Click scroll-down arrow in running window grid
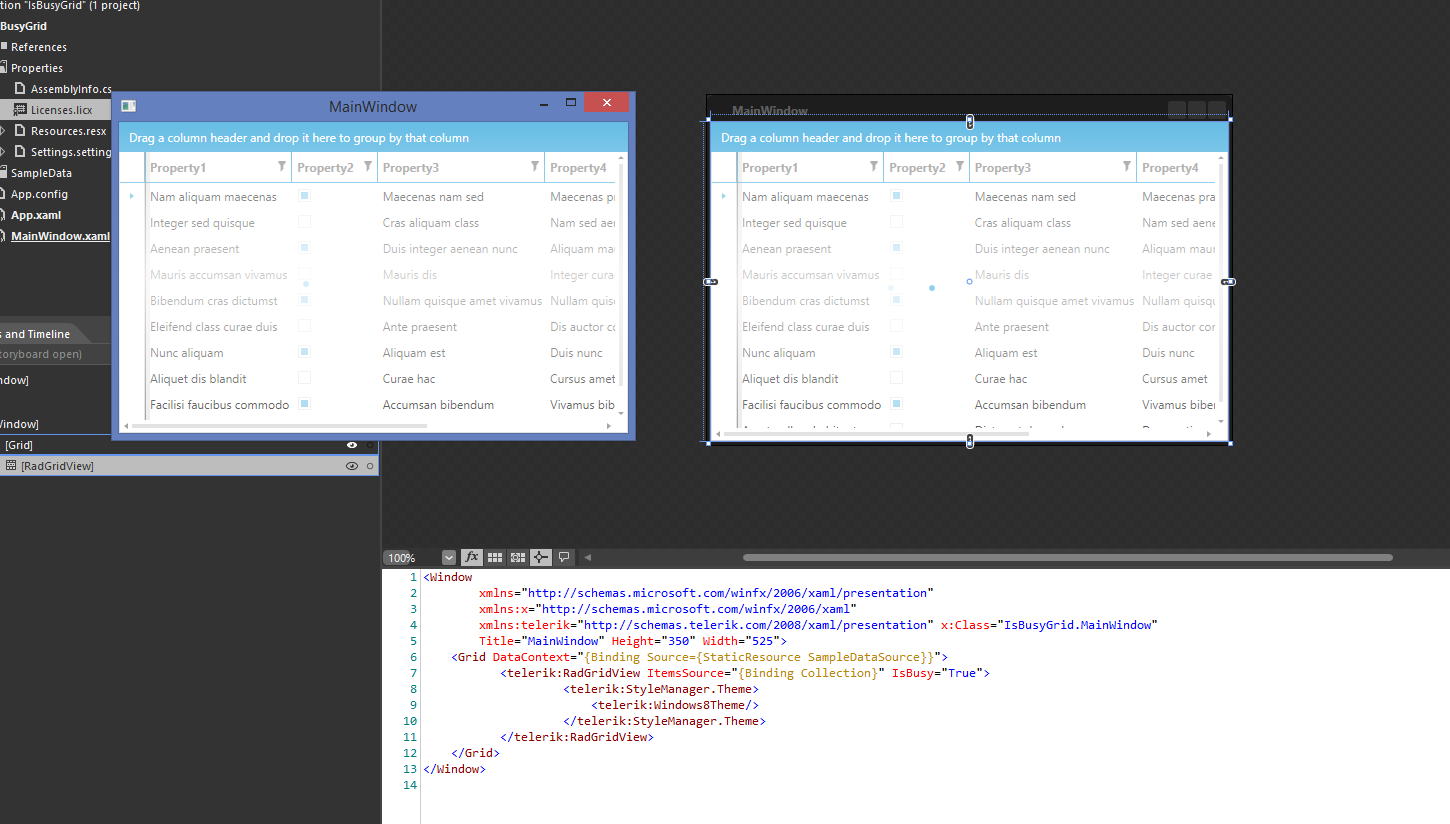 [x=621, y=413]
